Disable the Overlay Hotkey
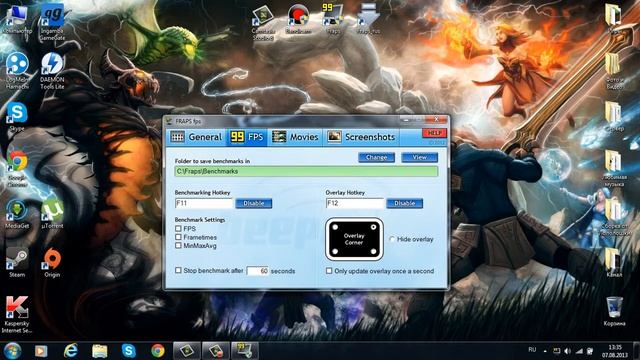The image size is (640, 360). [404, 203]
